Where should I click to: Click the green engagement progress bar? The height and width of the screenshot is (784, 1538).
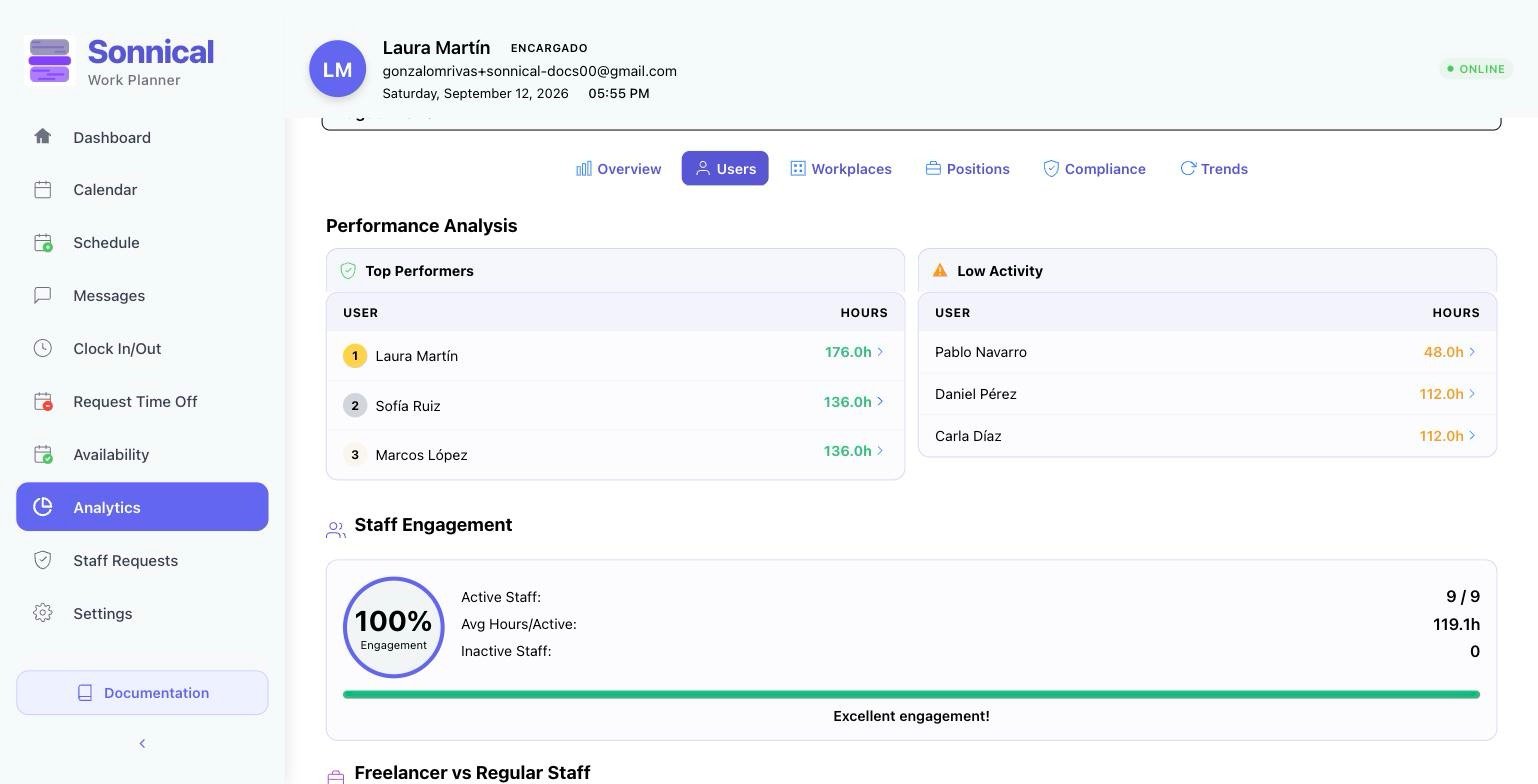pos(911,694)
